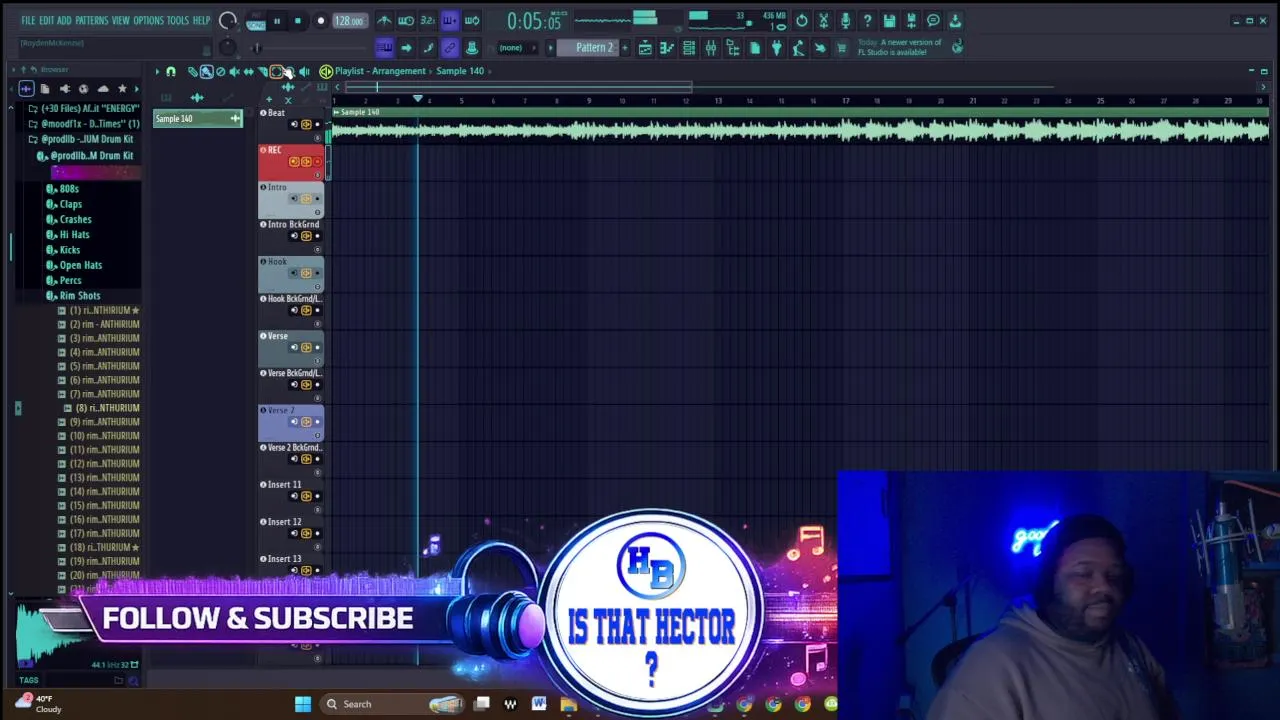Toggle the wait-for-input icon
Image resolution: width=1280 pixels, height=720 pixels.
pyautogui.click(x=406, y=20)
